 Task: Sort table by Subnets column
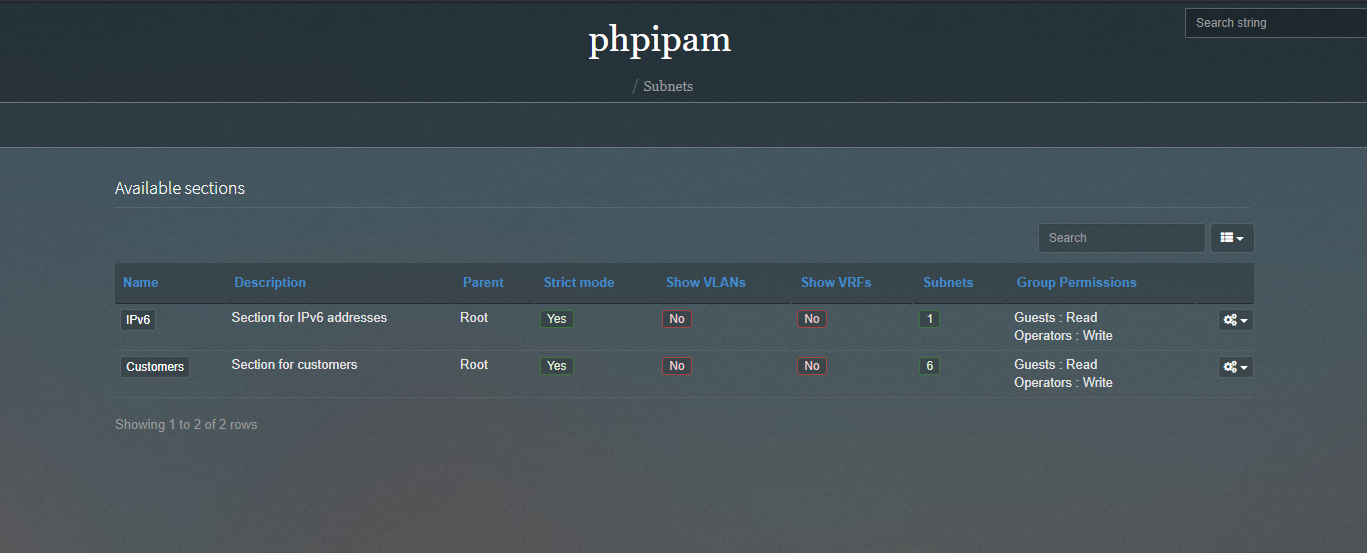[948, 282]
